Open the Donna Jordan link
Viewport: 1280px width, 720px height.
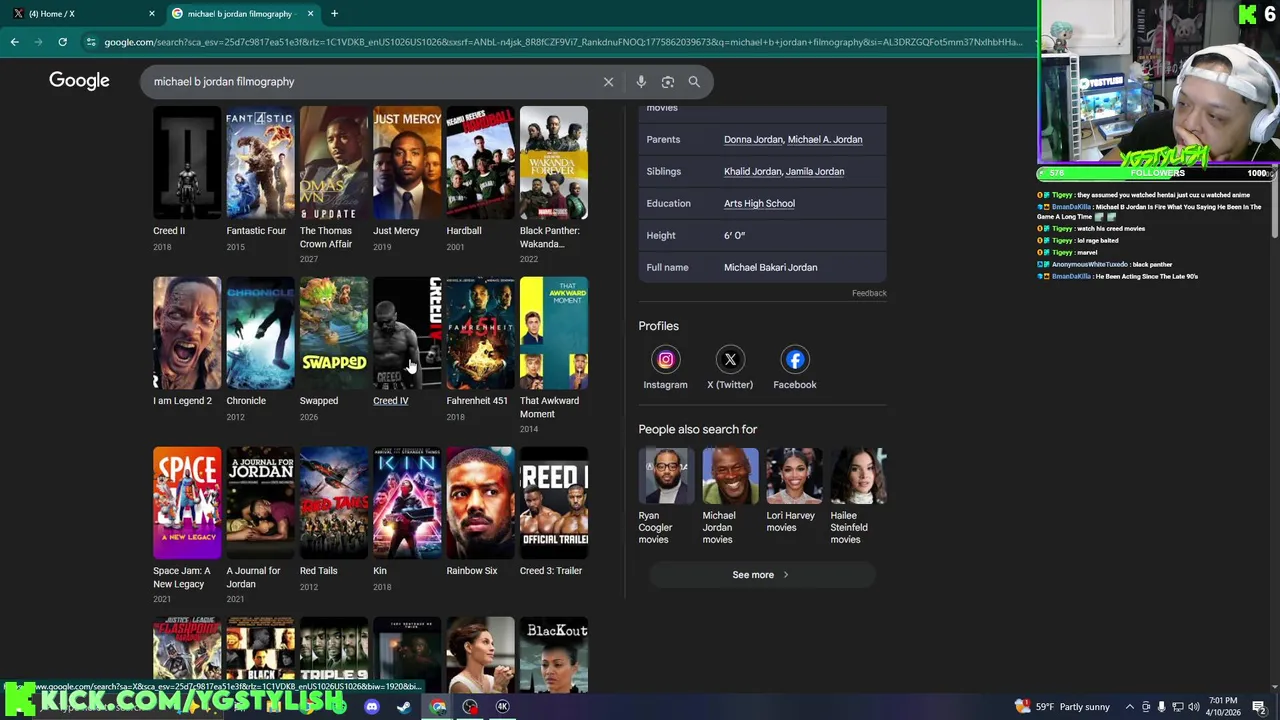coord(753,139)
